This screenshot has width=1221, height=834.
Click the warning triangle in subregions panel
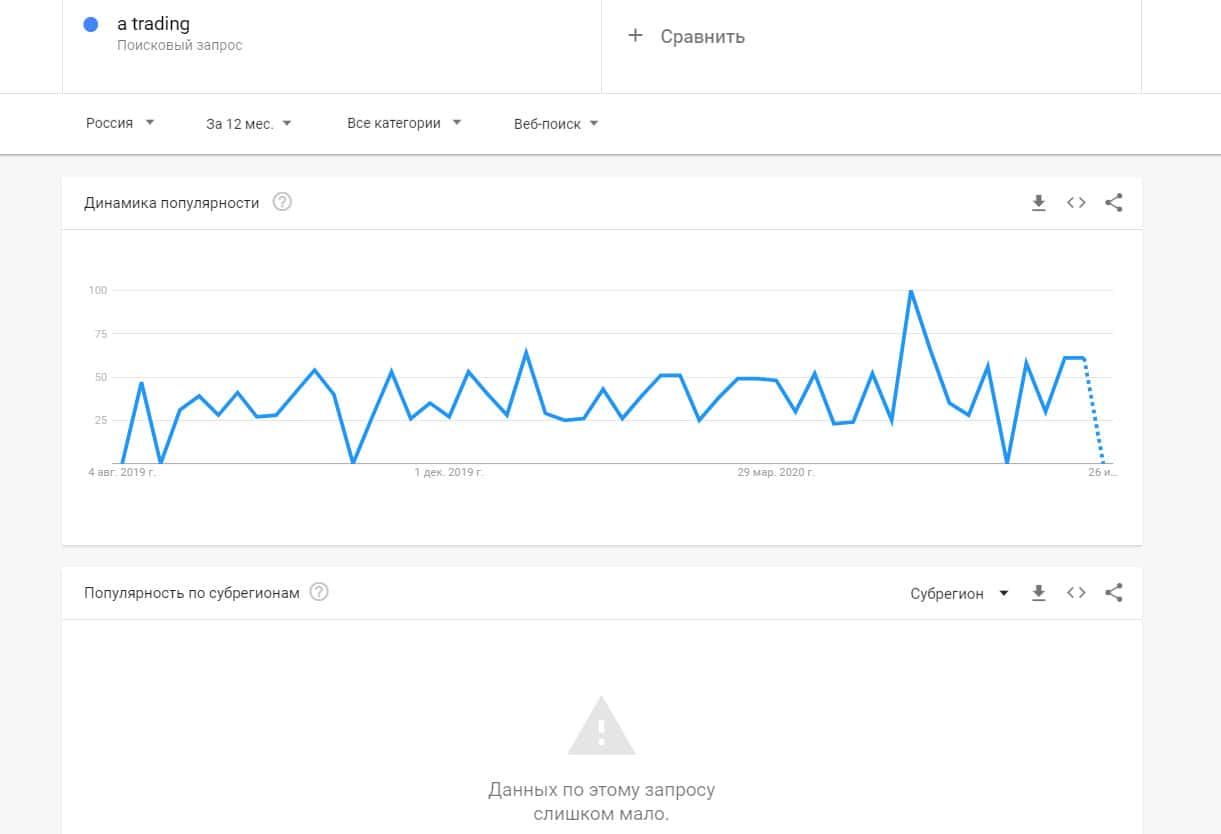[601, 726]
